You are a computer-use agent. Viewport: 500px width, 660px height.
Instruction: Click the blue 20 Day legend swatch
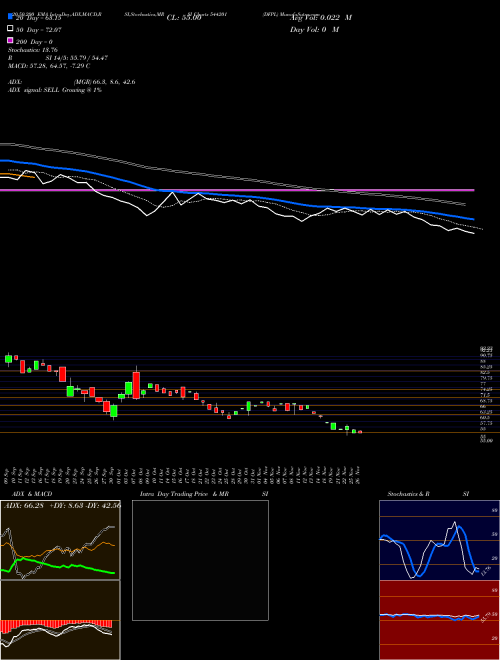tap(11, 16)
